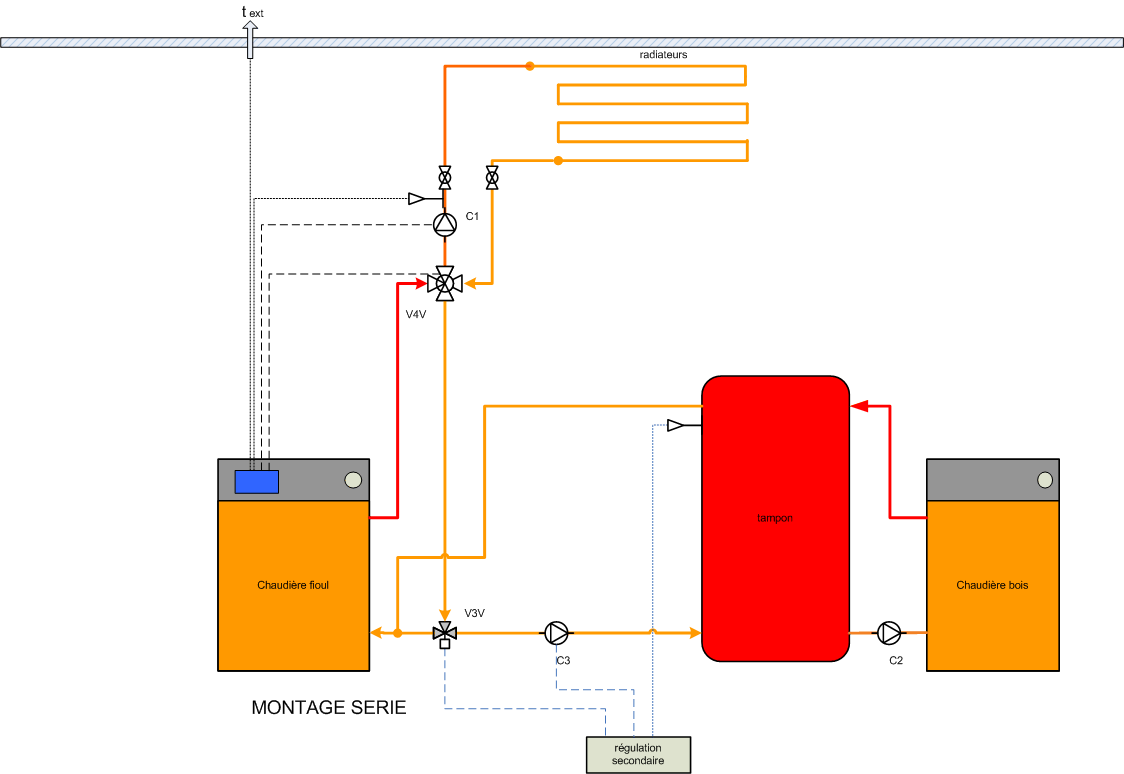The image size is (1124, 774).
Task: Click the C1 circulator pump symbol
Action: (445, 224)
